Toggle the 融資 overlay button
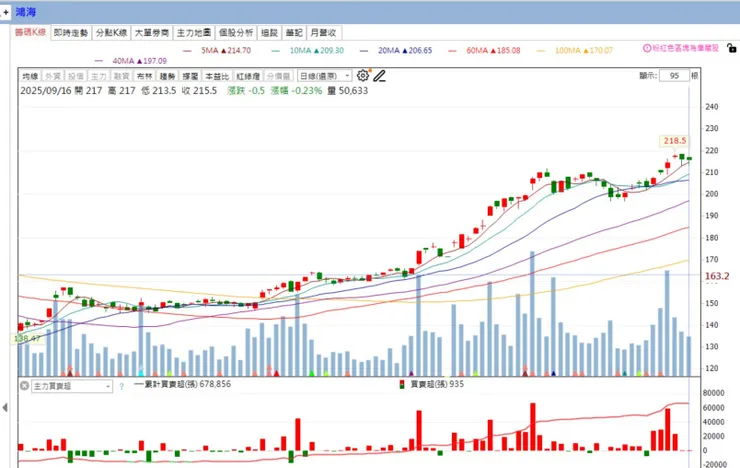 pyautogui.click(x=121, y=76)
